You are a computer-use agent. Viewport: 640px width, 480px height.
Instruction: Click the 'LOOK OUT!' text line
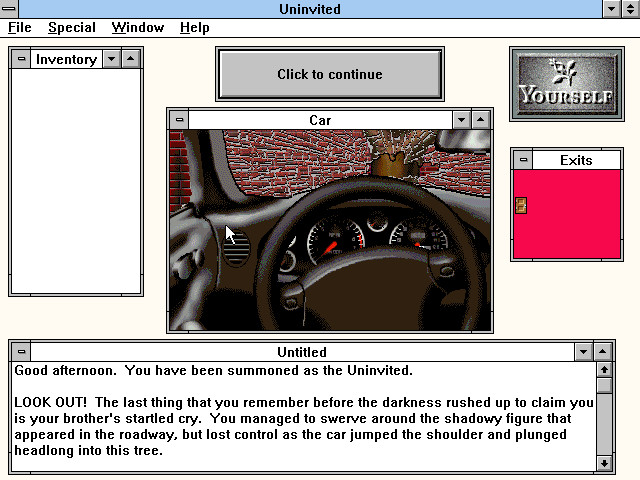304,402
